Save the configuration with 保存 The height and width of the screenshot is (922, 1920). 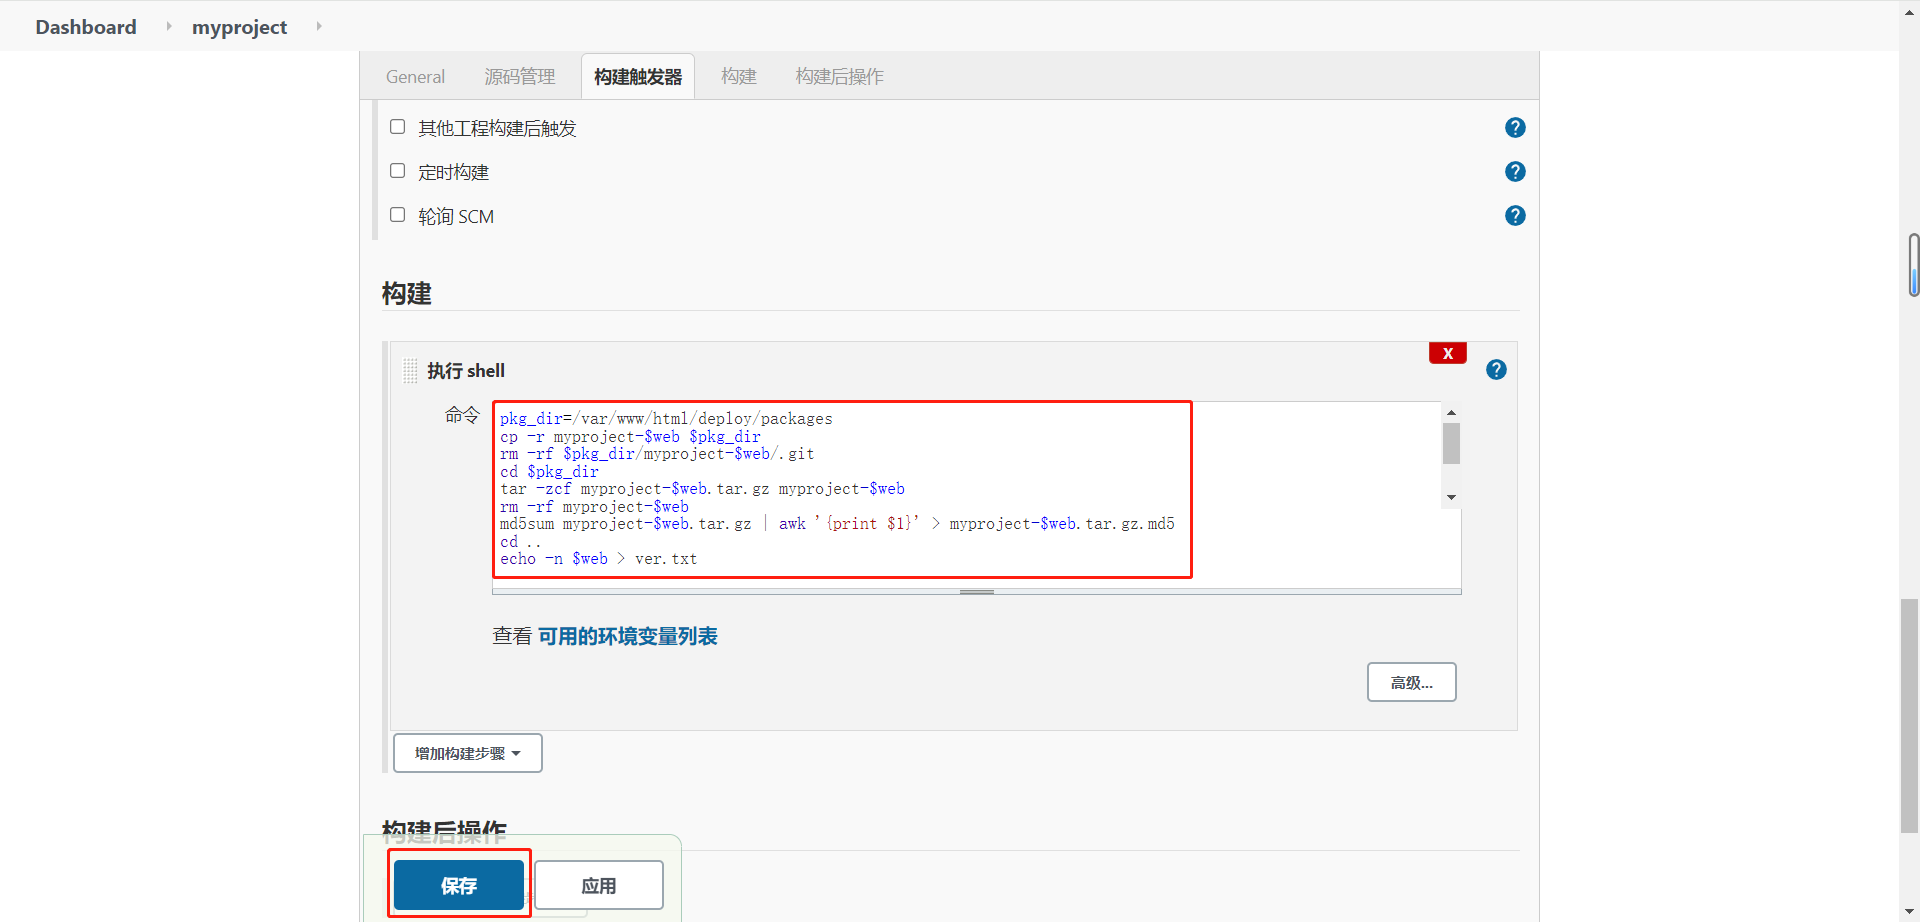(459, 885)
